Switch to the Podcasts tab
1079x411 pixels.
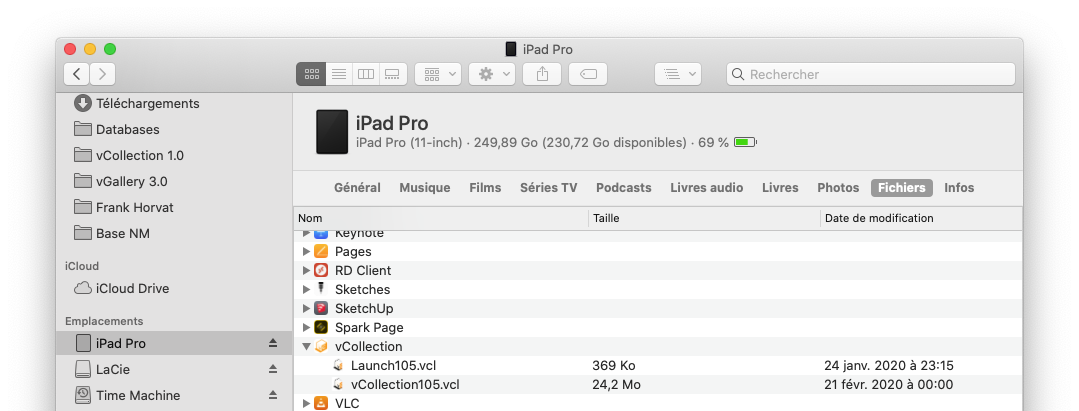coord(623,188)
